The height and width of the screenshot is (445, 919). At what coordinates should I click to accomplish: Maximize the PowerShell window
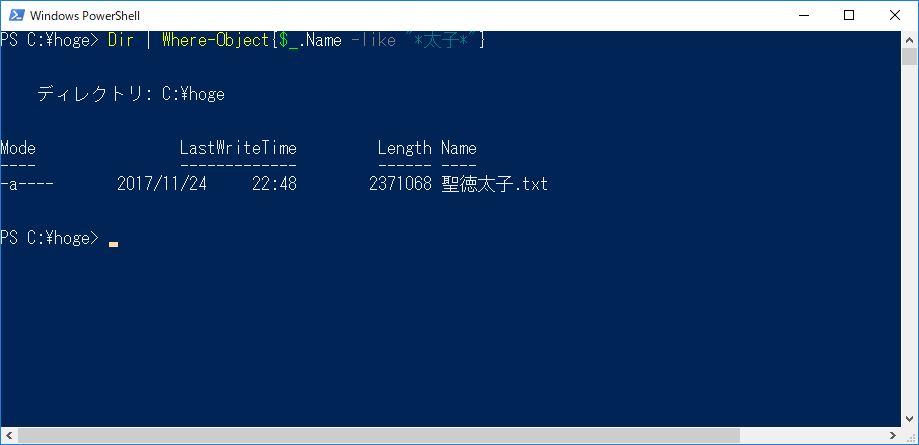848,15
